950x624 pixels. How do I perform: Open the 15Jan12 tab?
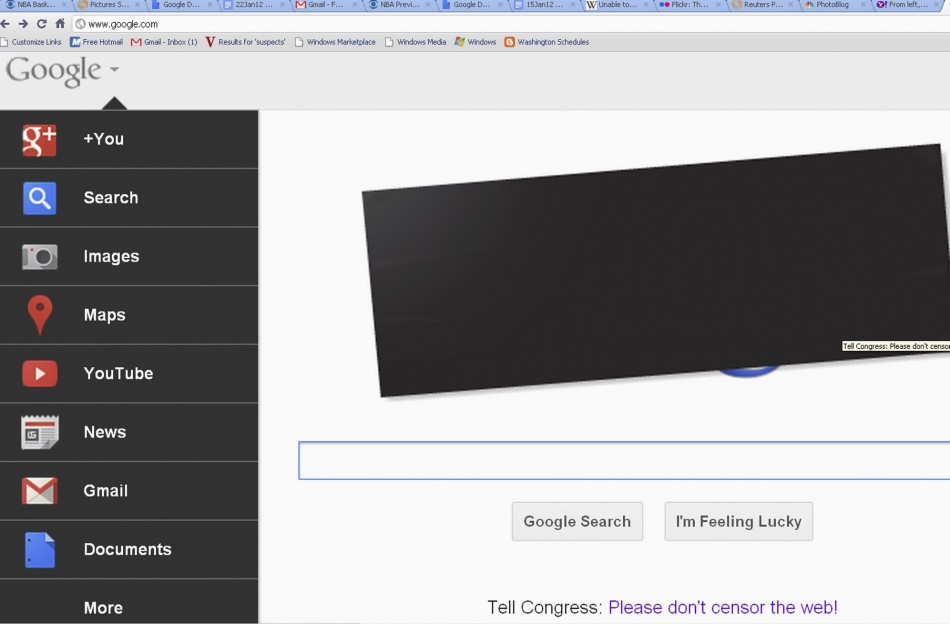pos(544,5)
